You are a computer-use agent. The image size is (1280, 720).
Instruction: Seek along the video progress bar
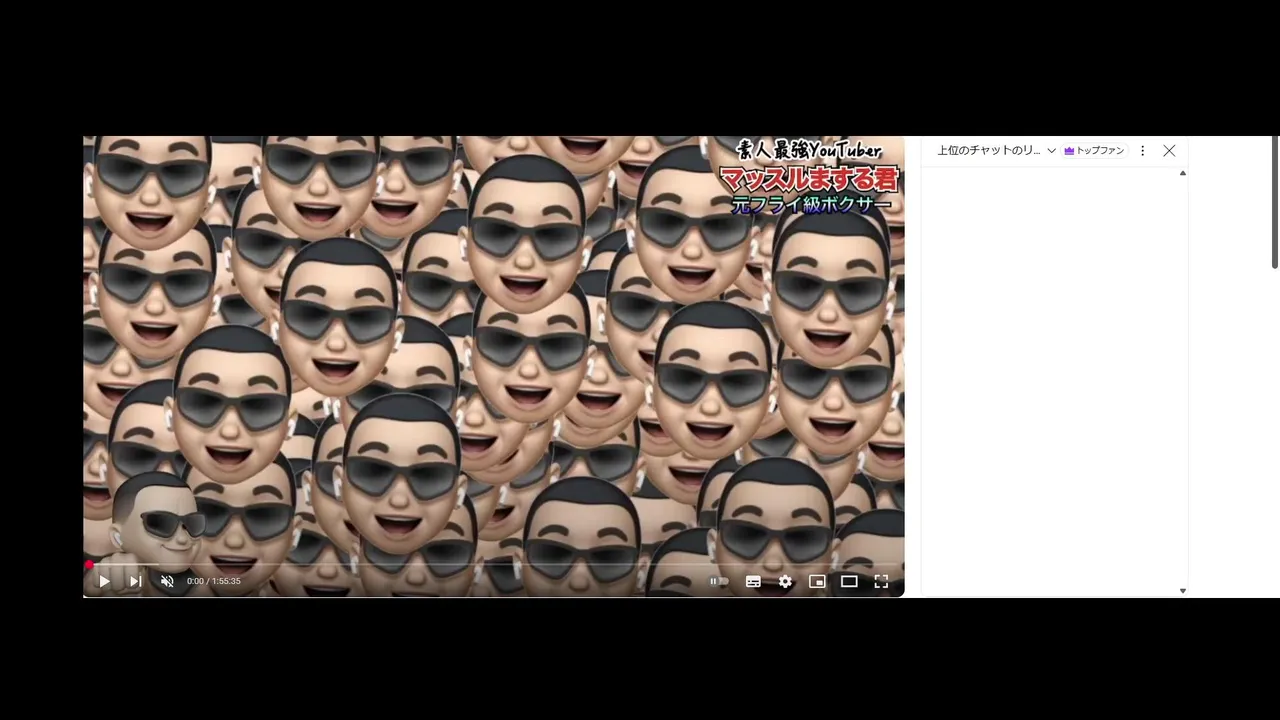pyautogui.click(x=494, y=564)
